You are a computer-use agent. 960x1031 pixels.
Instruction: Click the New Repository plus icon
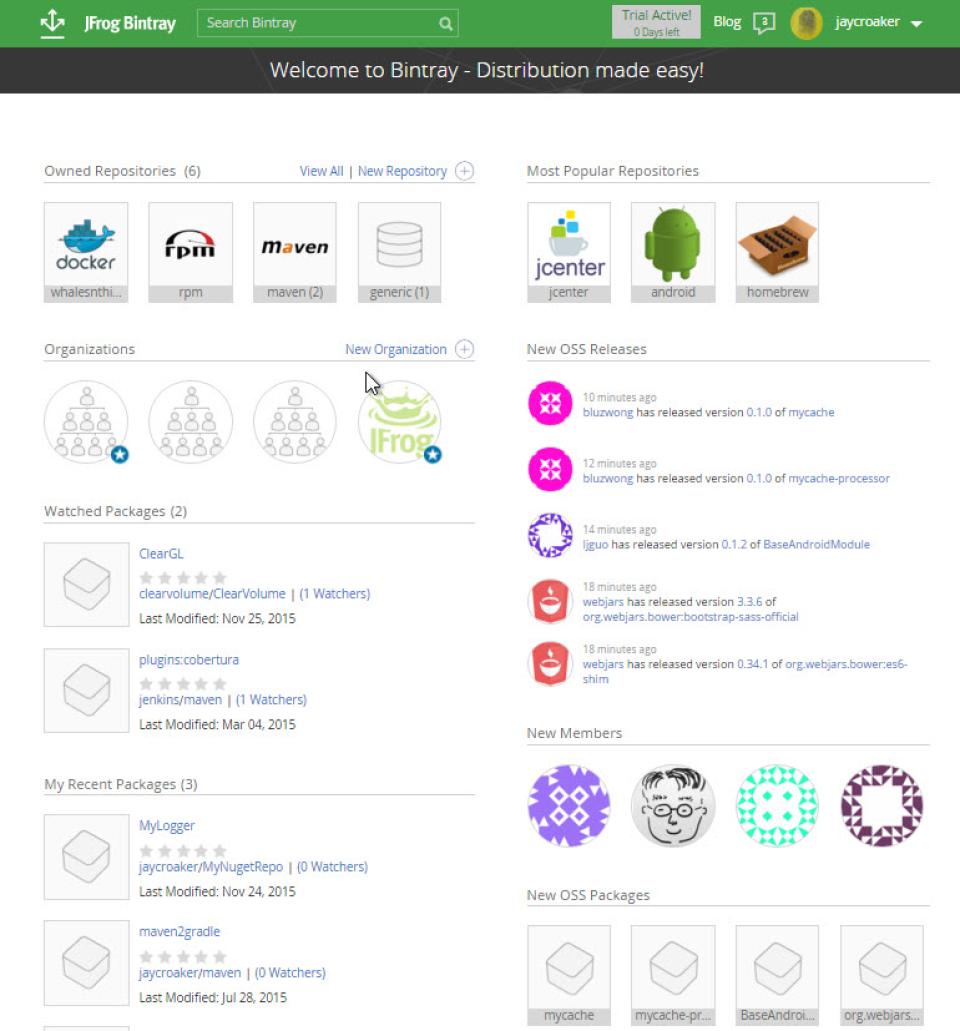464,171
